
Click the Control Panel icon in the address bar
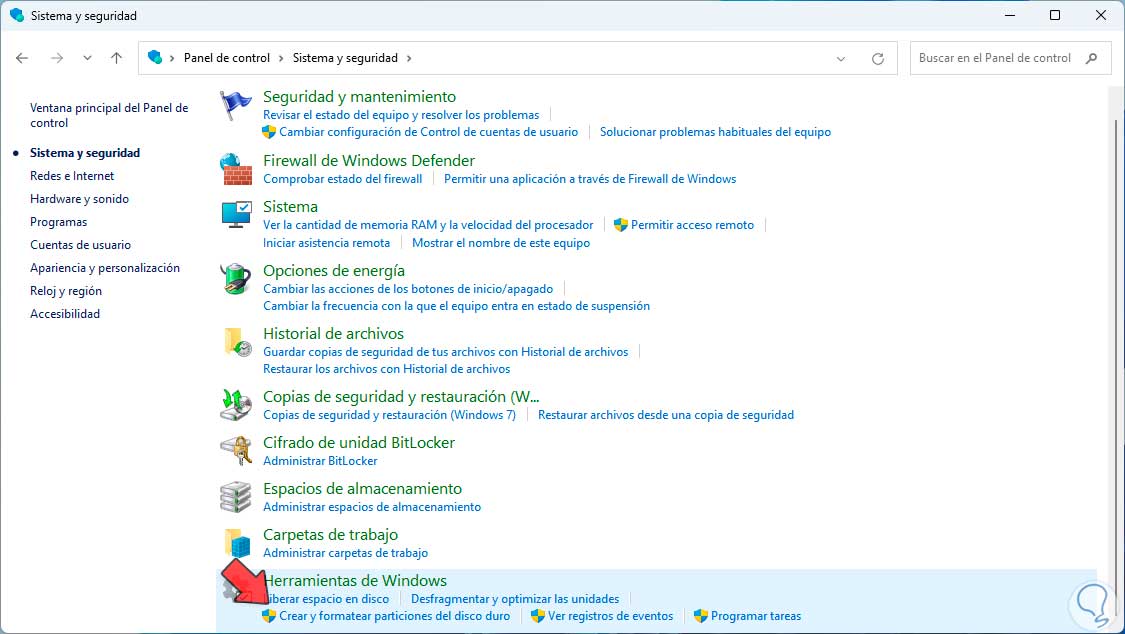click(154, 57)
